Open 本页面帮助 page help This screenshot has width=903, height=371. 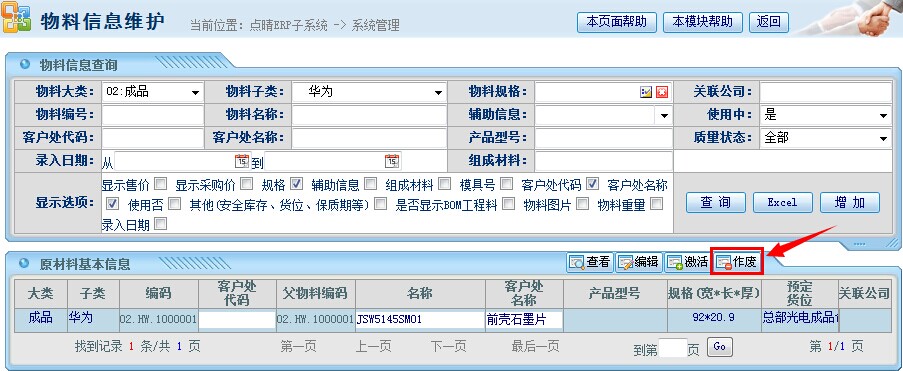617,22
